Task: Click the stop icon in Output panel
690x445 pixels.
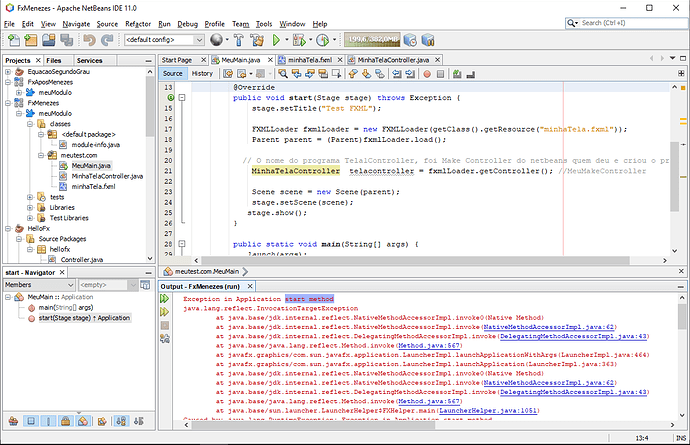Action: 165,325
